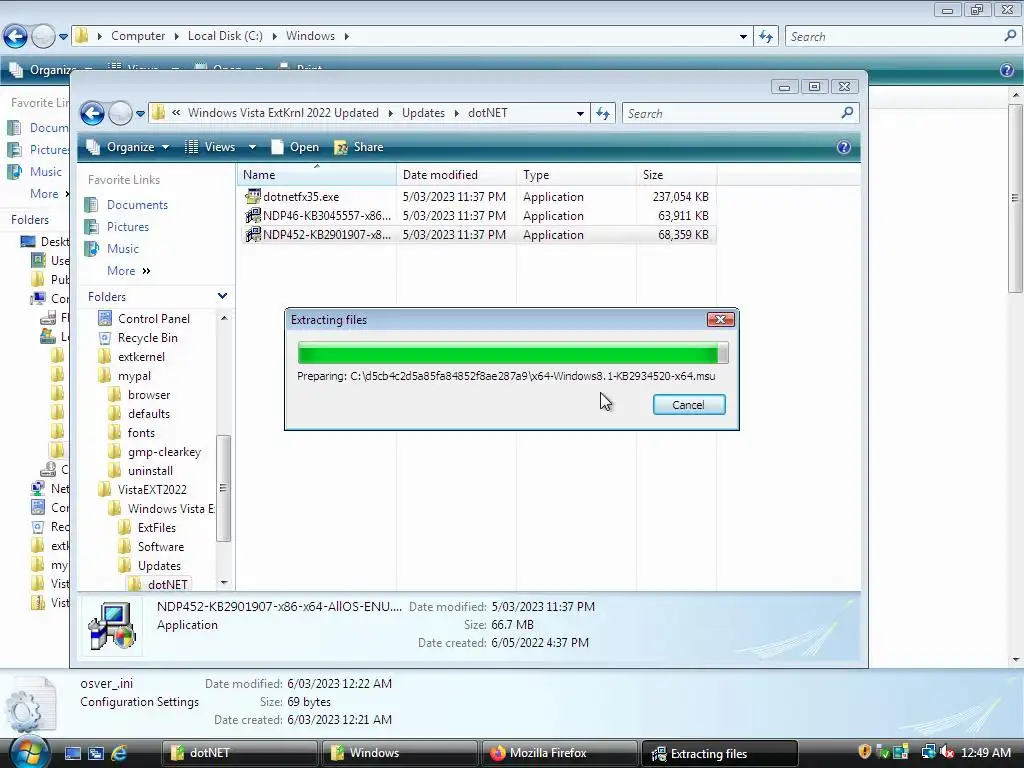Go back in dotNET window
The height and width of the screenshot is (768, 1024).
click(x=93, y=114)
